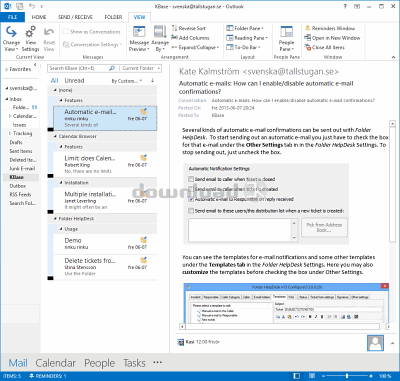Open the SEND / RECEIVE tab
This screenshot has height=381, width=400.
point(74,17)
